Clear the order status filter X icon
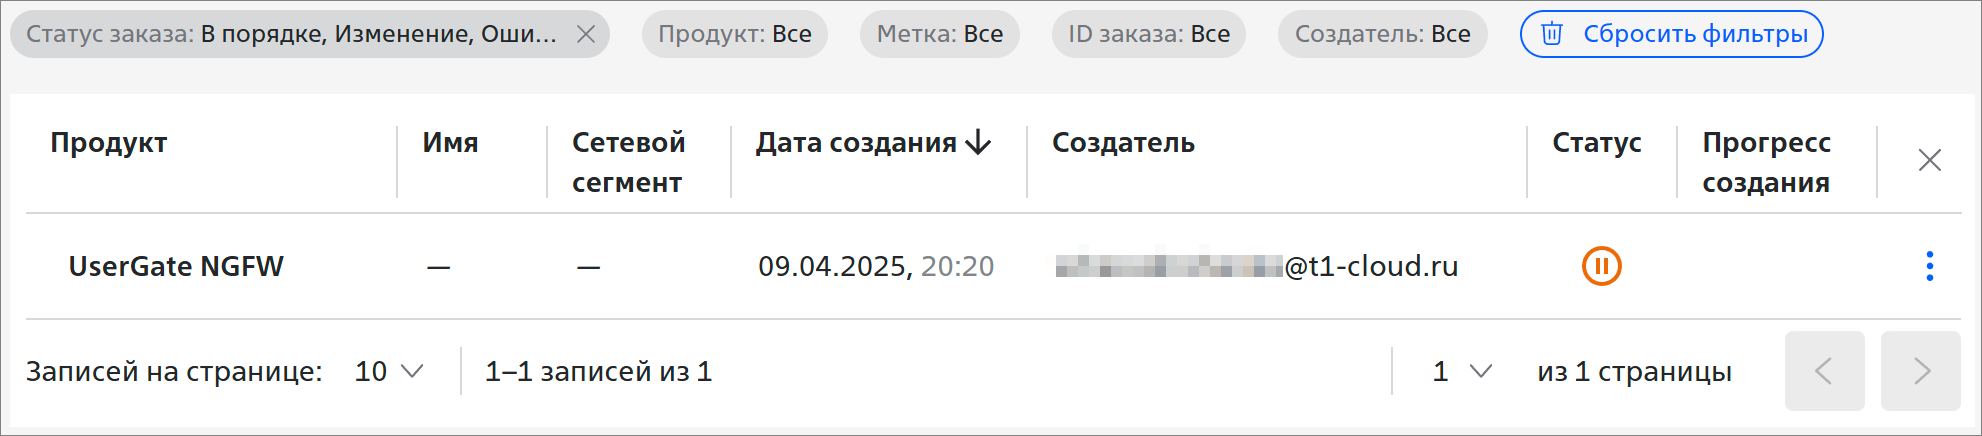This screenshot has height=436, width=1982. [587, 34]
